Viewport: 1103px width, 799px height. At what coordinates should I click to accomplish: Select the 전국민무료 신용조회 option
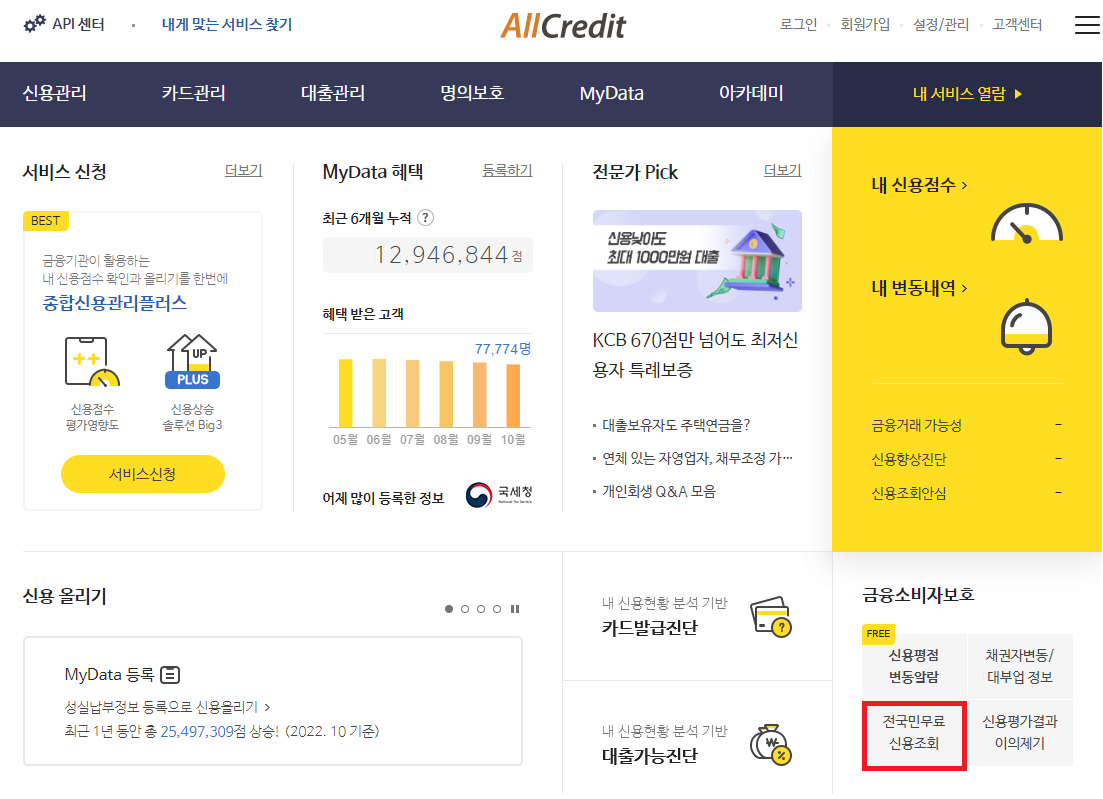tap(913, 735)
